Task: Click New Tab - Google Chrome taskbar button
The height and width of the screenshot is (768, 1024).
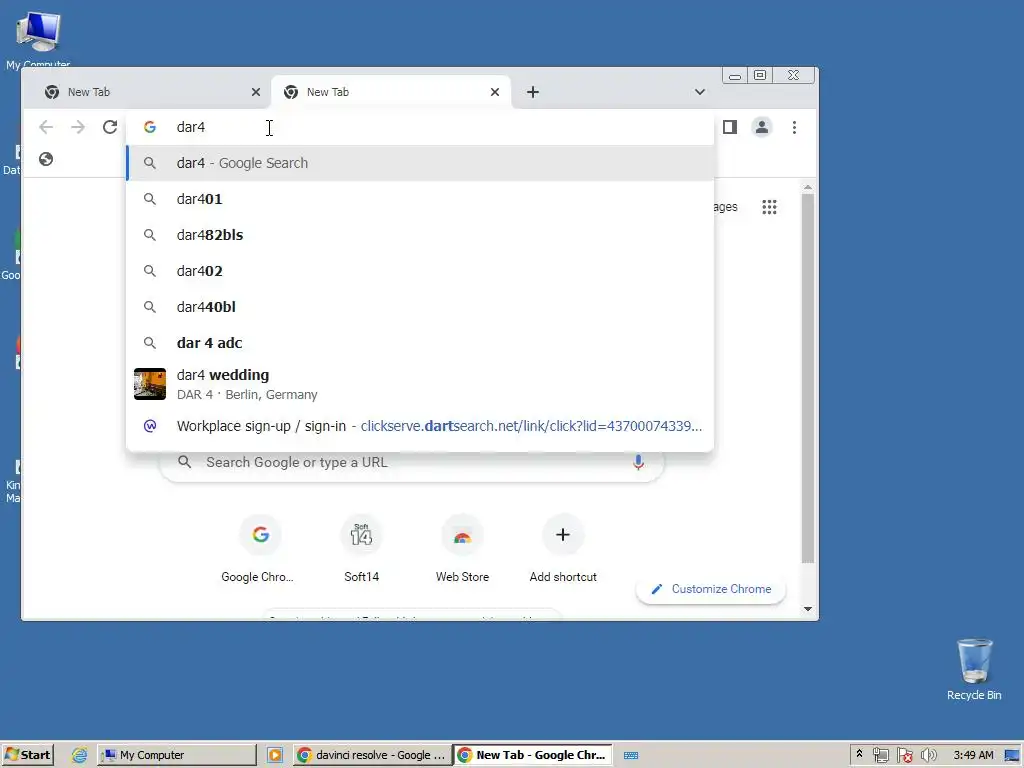Action: tap(533, 755)
